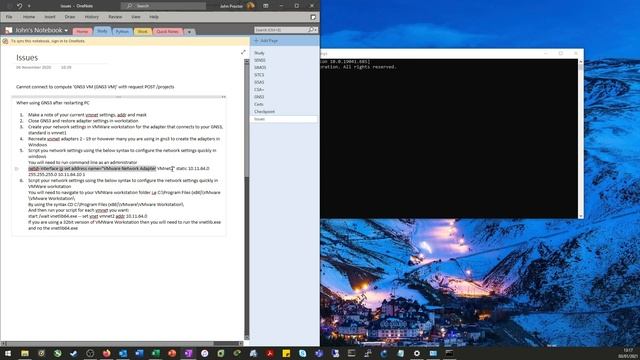Image resolution: width=640 pixels, height=360 pixels.
Task: Click Command Prompt scrollbar up arrow
Action: tap(580, 62)
